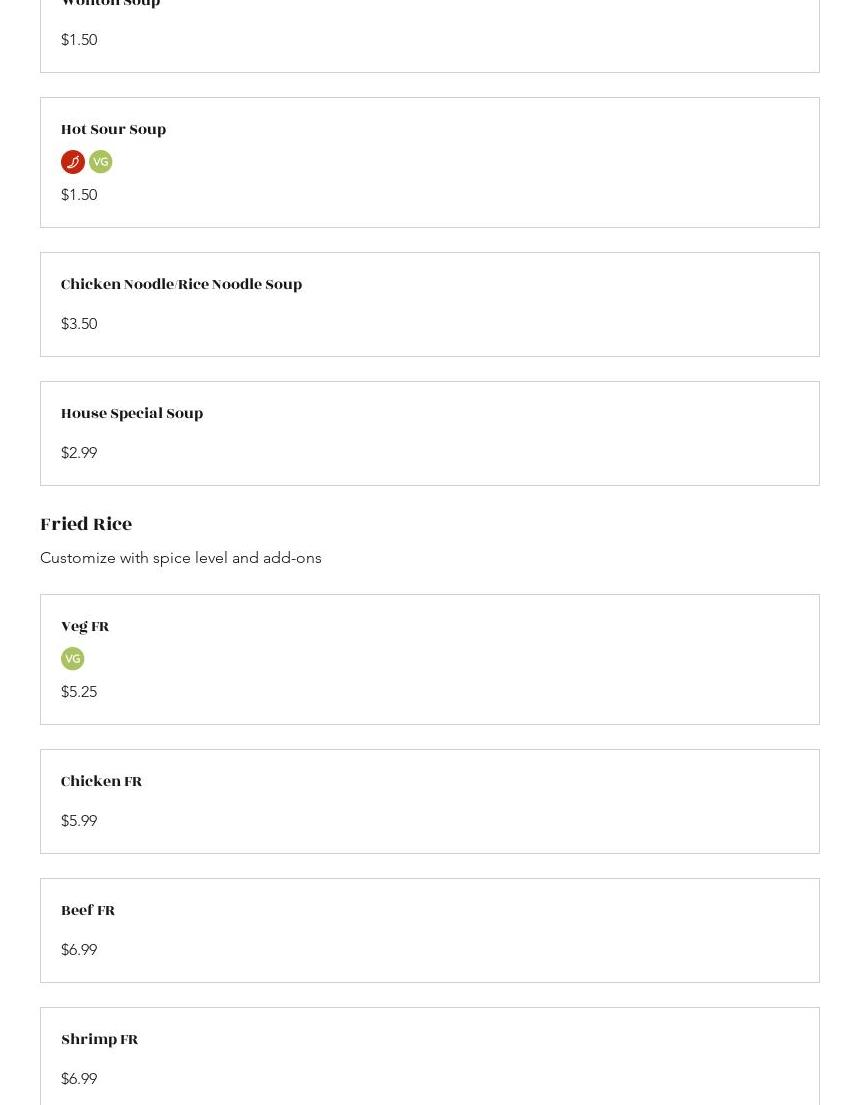Click the $3.50 price label
The width and height of the screenshot is (845, 1105).
[x=79, y=324]
